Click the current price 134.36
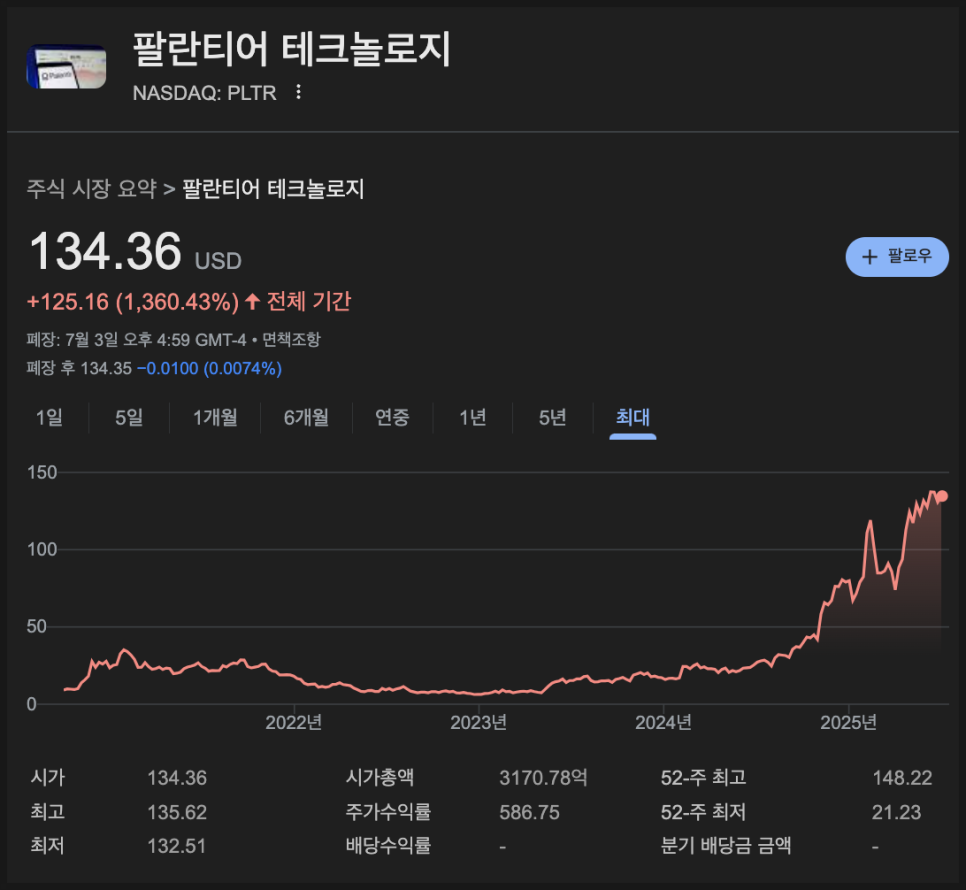Screen dimensions: 966x890 105,251
